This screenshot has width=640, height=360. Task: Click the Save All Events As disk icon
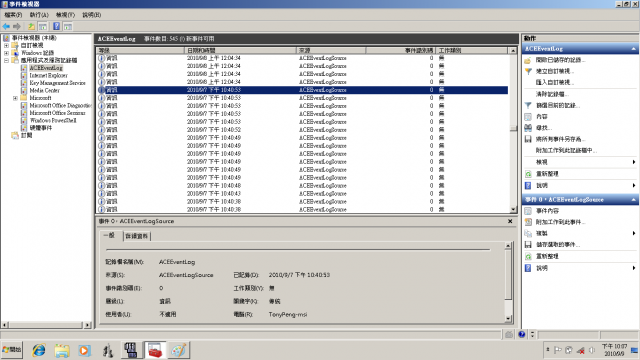(528, 139)
